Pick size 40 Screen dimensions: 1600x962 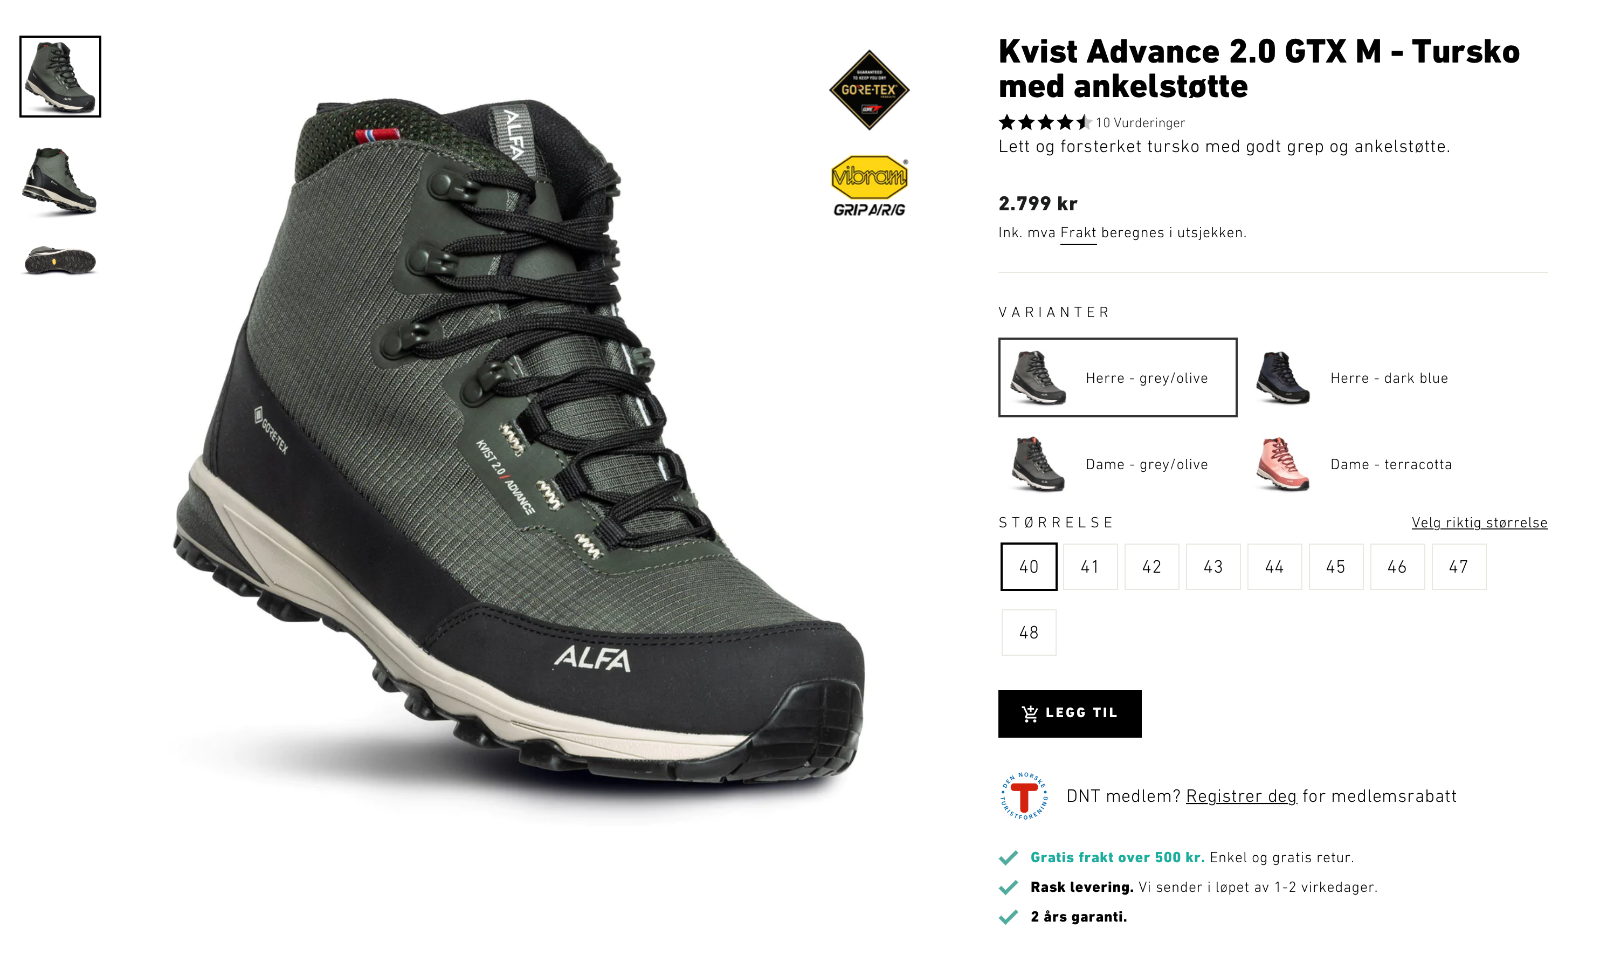[1029, 567]
